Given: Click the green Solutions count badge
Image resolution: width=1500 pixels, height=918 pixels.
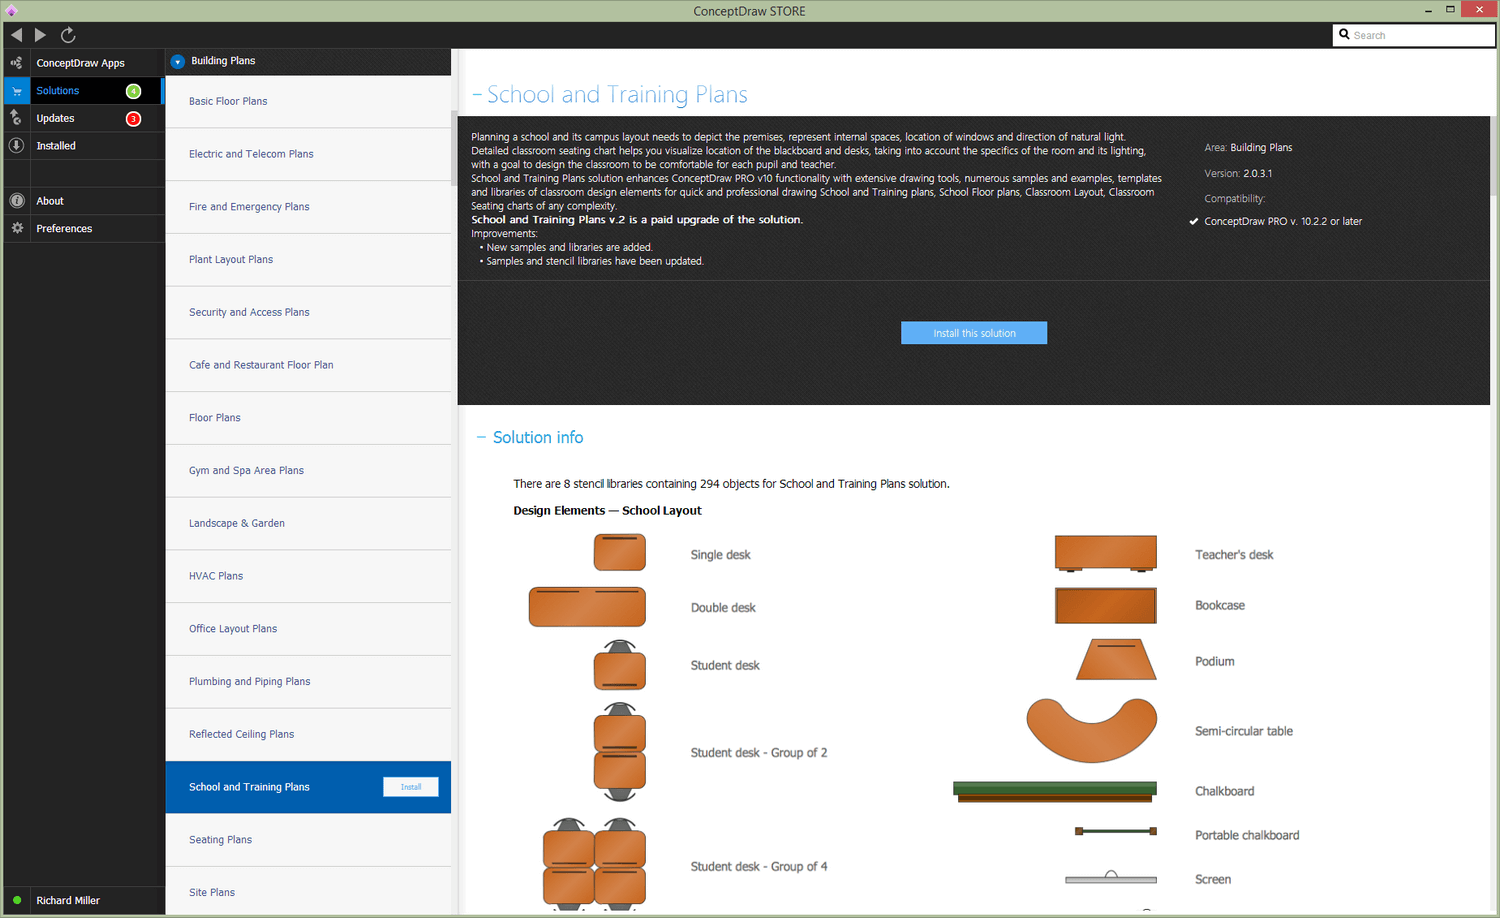Looking at the screenshot, I should click(x=133, y=91).
